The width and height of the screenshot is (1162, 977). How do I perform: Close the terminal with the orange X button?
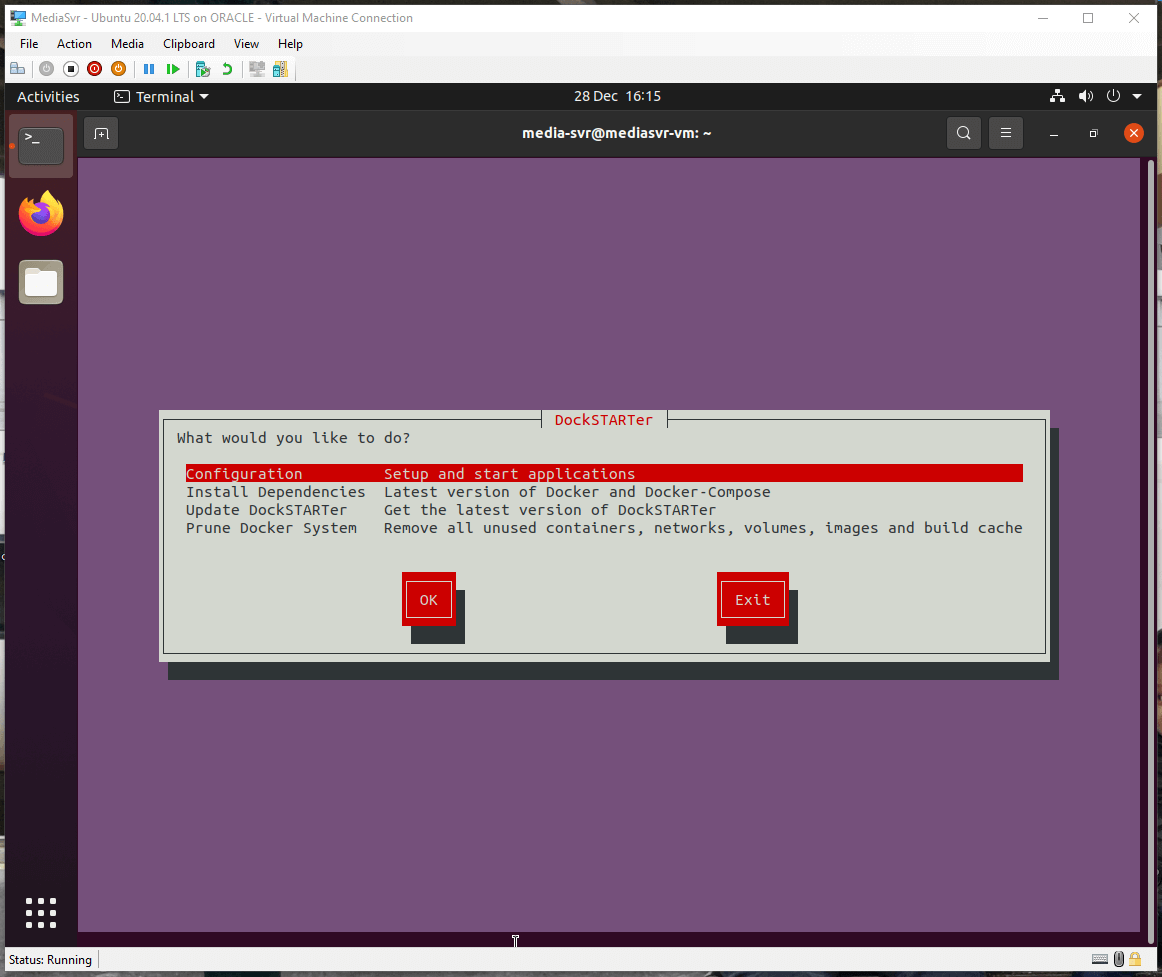pyautogui.click(x=1134, y=133)
